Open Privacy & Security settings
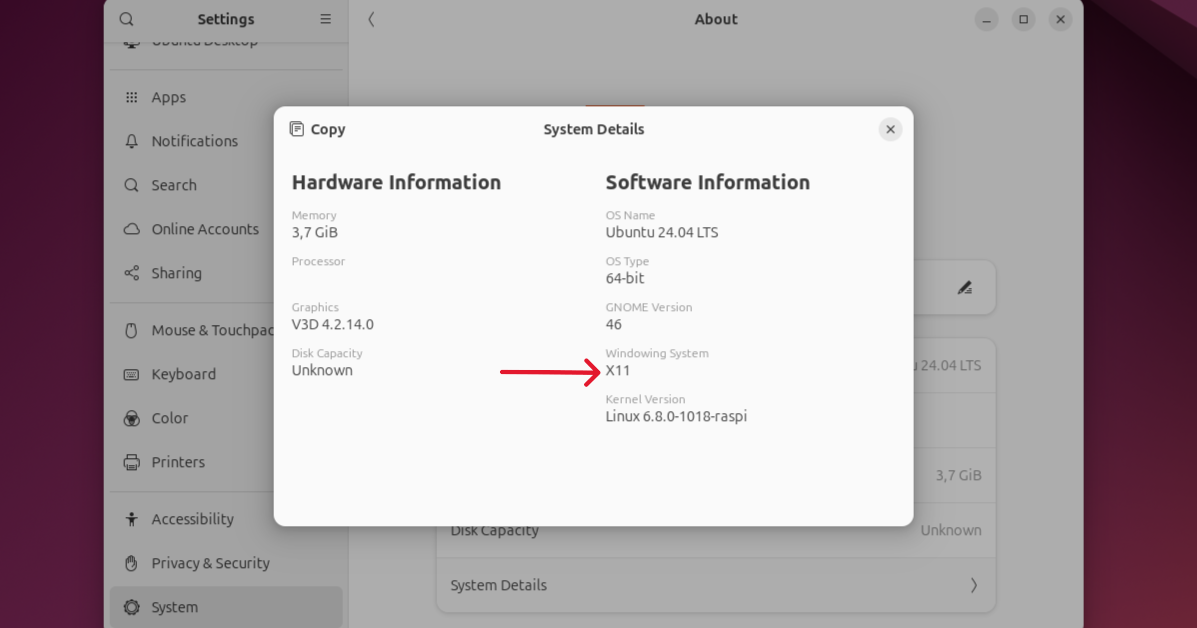The height and width of the screenshot is (628, 1197). (210, 563)
